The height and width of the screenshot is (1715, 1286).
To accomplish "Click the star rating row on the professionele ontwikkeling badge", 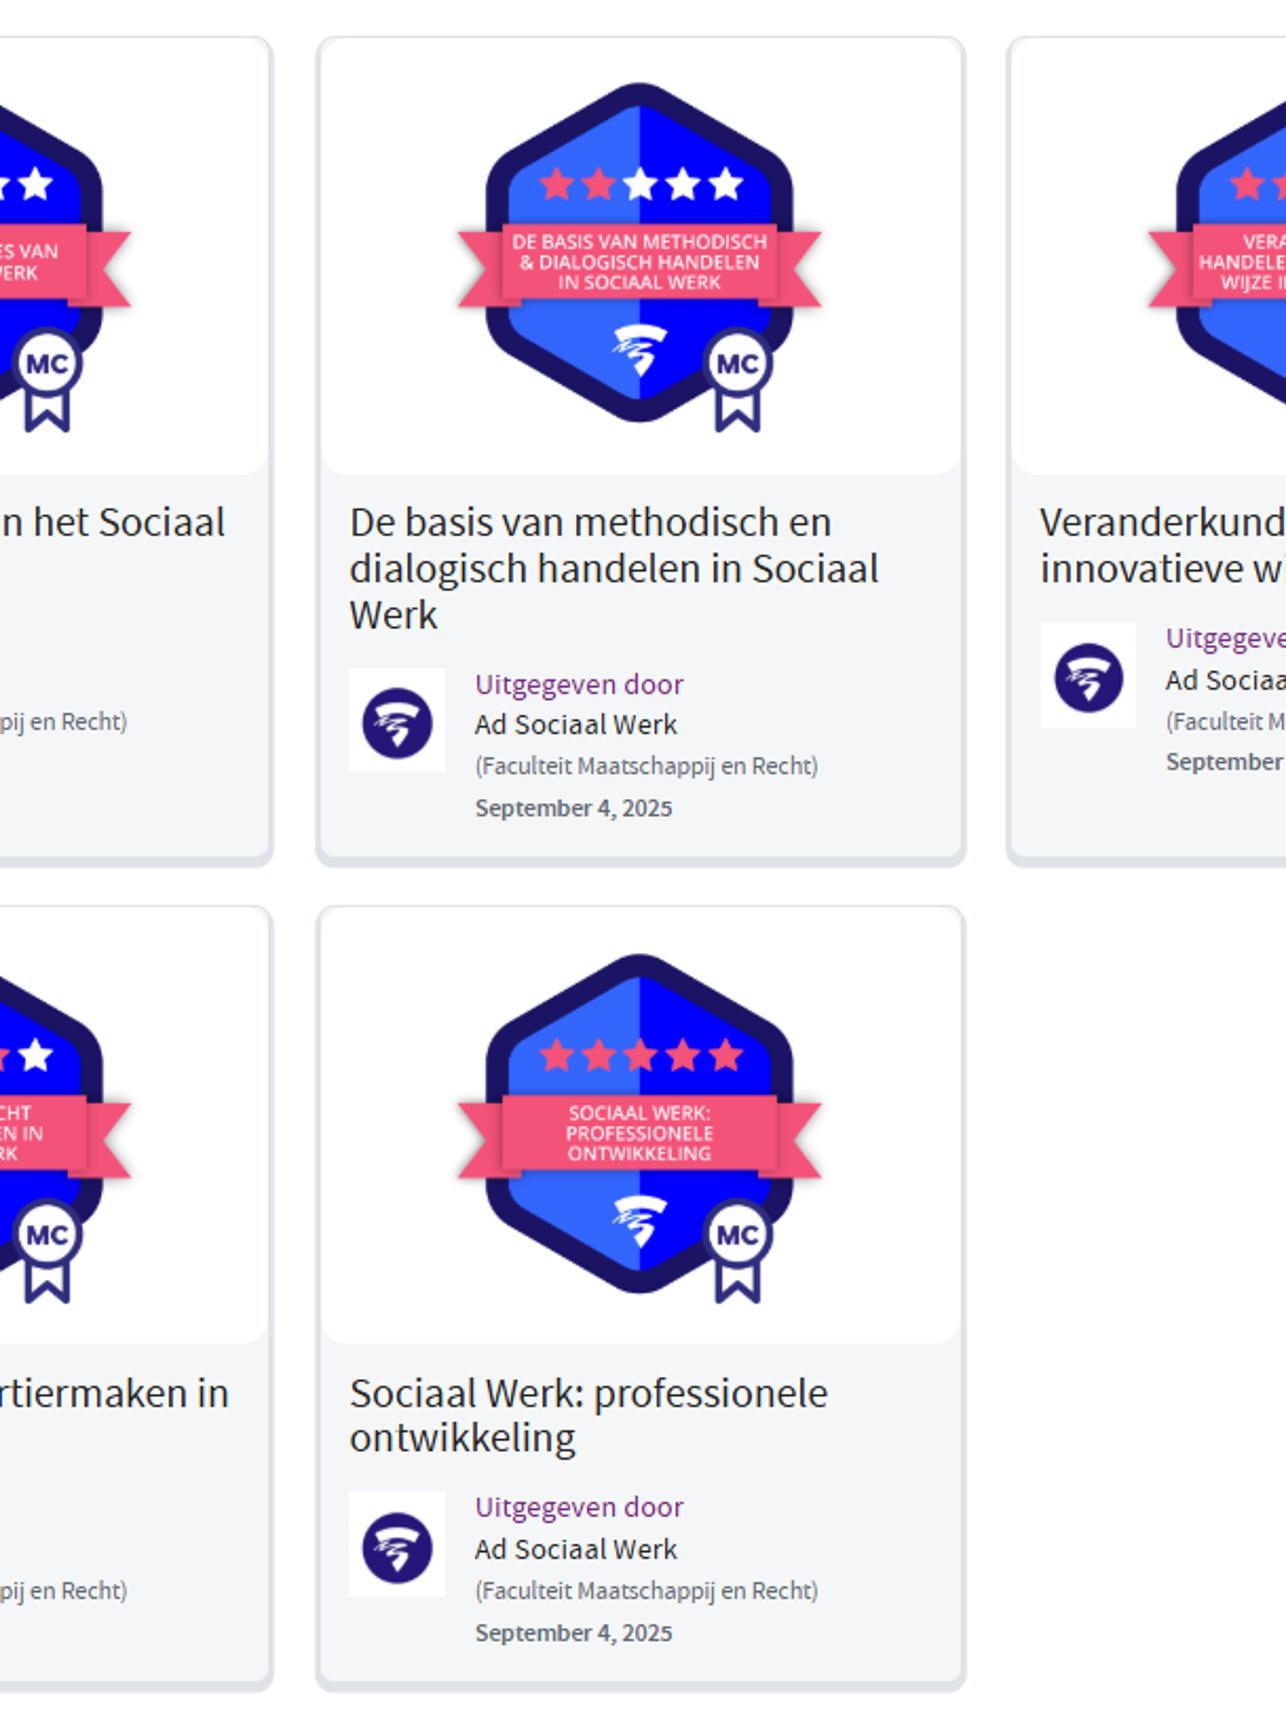I will (x=640, y=1055).
